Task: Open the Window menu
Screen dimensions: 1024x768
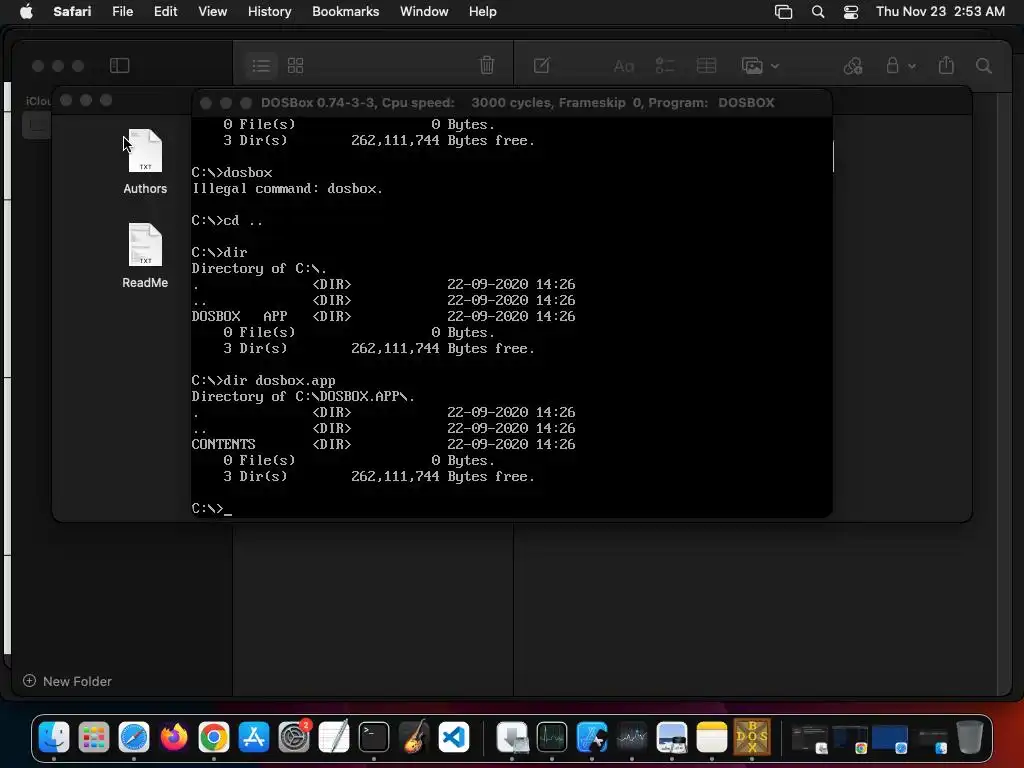Action: pyautogui.click(x=424, y=11)
